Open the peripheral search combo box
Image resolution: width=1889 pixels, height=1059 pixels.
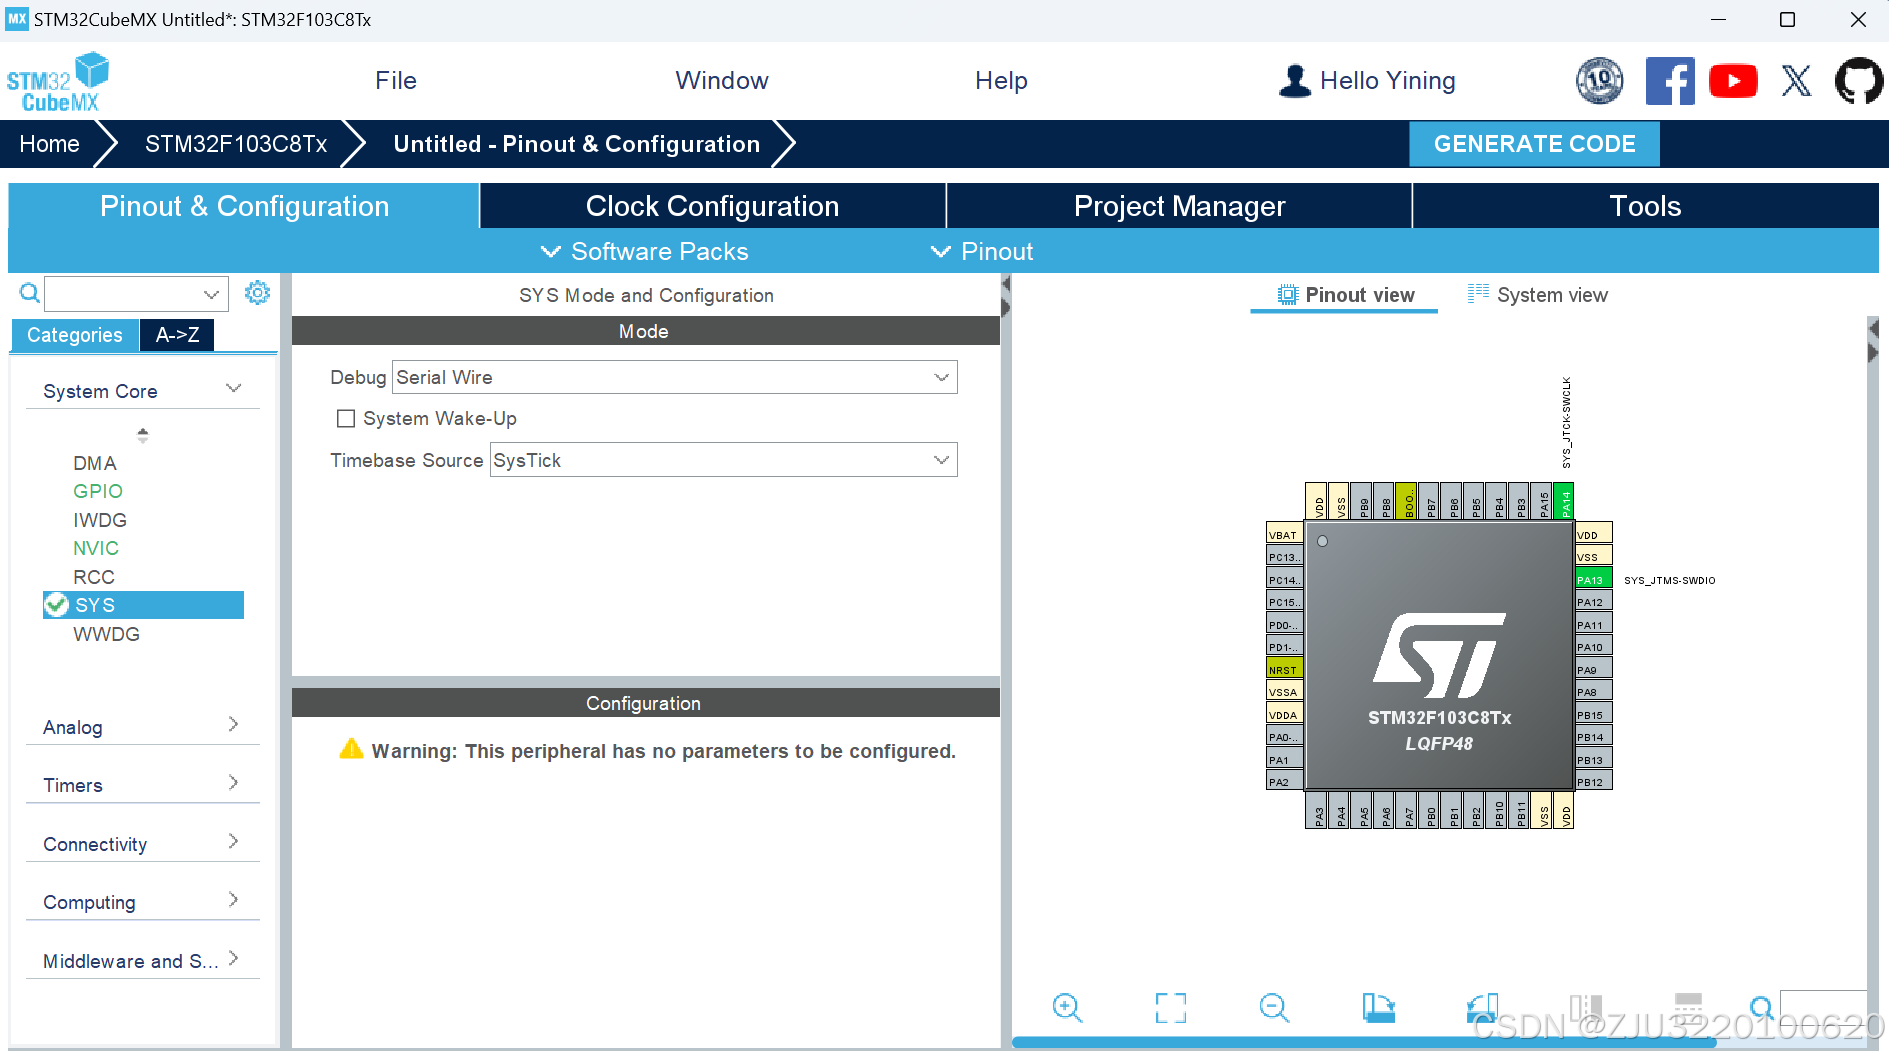tap(136, 294)
